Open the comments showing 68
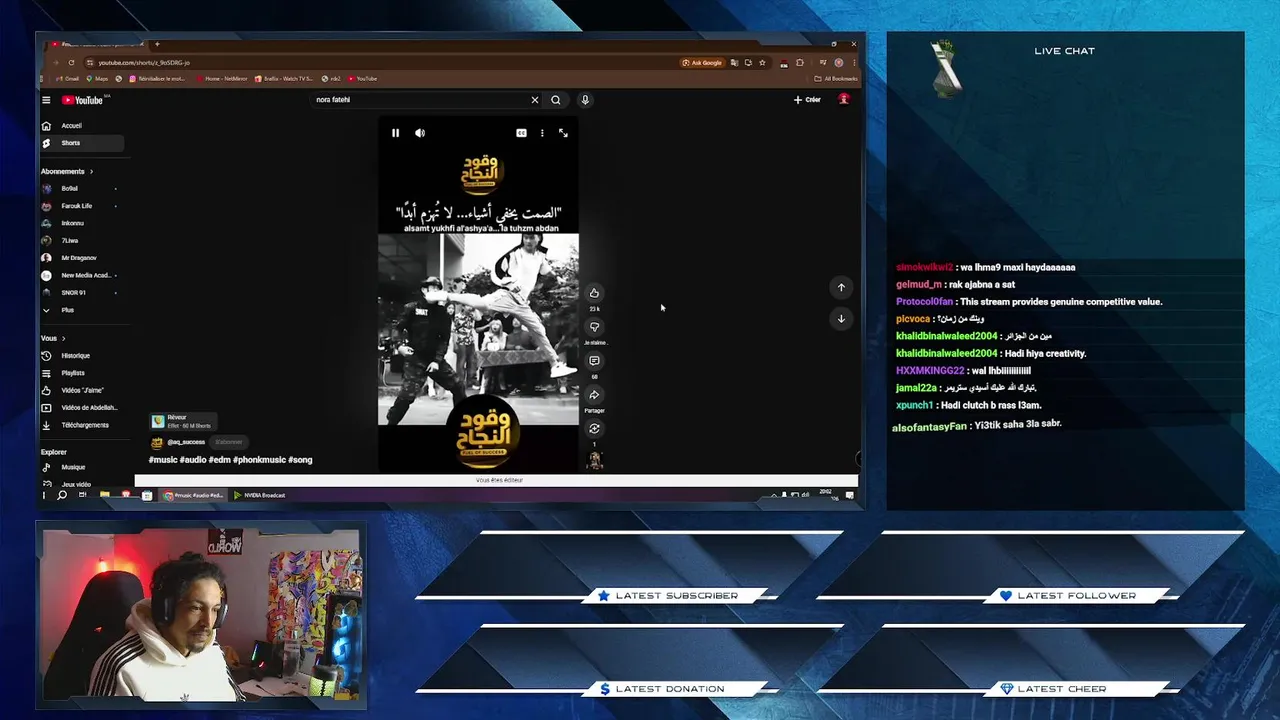The width and height of the screenshot is (1280, 720). tap(594, 361)
